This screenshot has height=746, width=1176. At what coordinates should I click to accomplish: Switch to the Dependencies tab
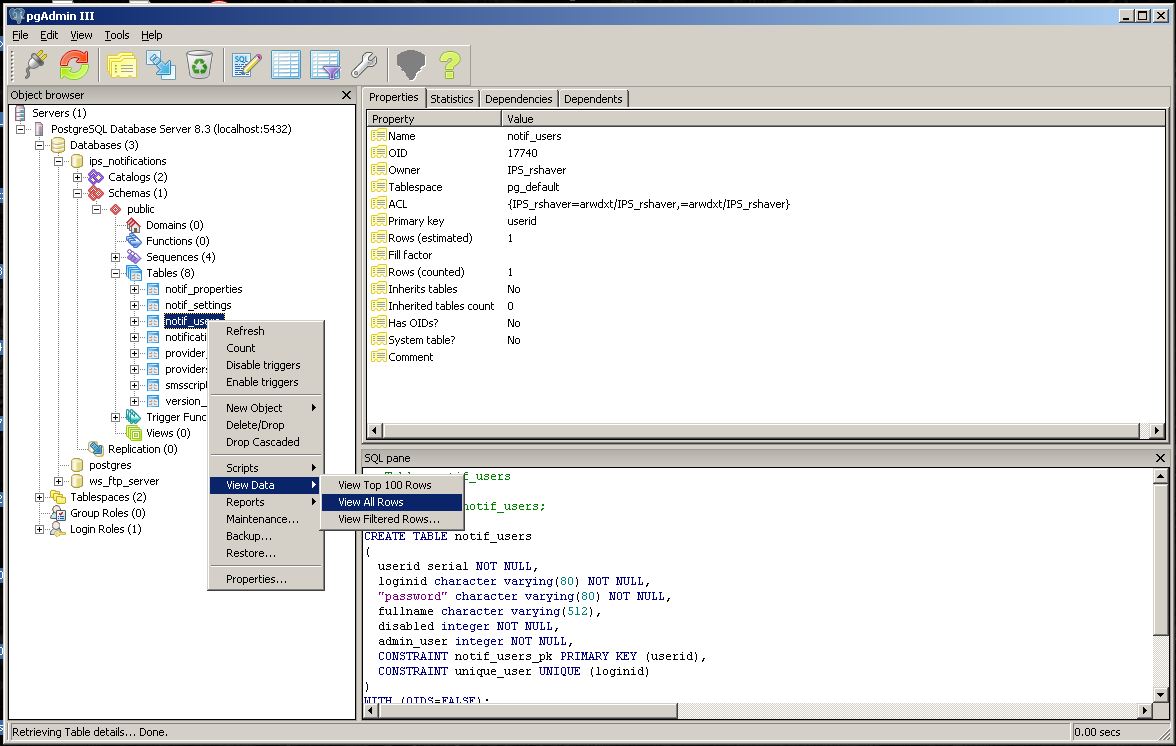click(x=518, y=99)
